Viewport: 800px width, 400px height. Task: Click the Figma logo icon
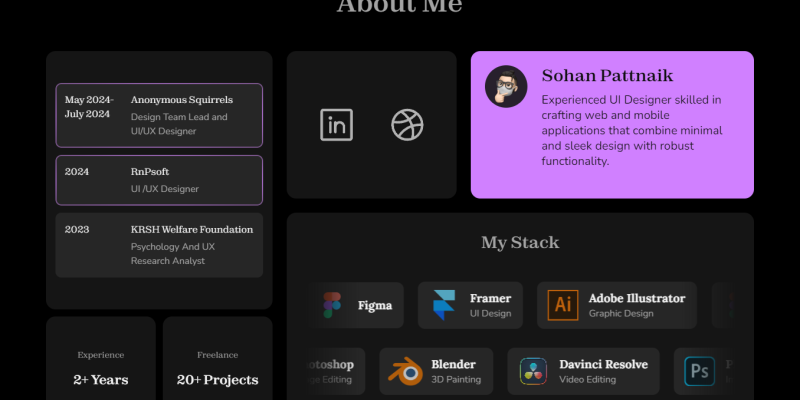point(332,305)
